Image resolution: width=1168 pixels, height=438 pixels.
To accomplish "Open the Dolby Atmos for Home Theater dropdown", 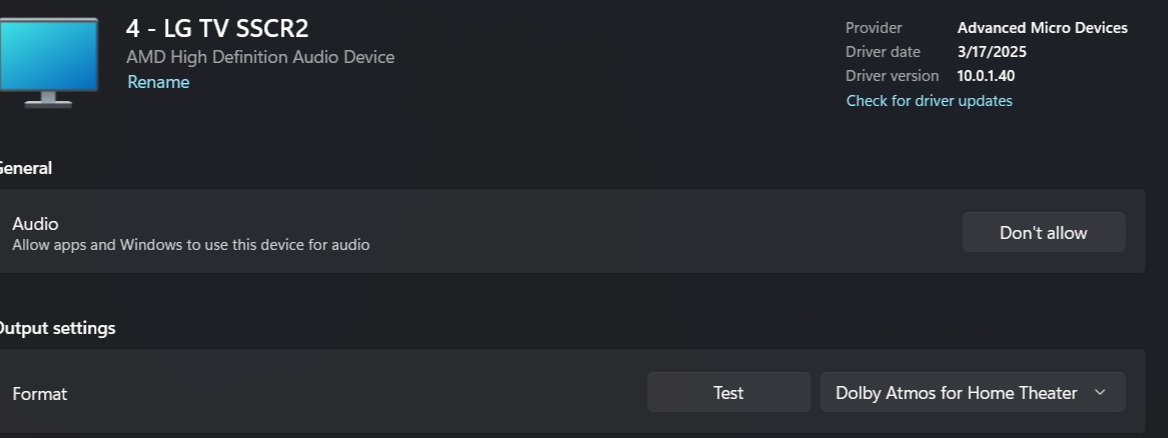I will (x=972, y=393).
